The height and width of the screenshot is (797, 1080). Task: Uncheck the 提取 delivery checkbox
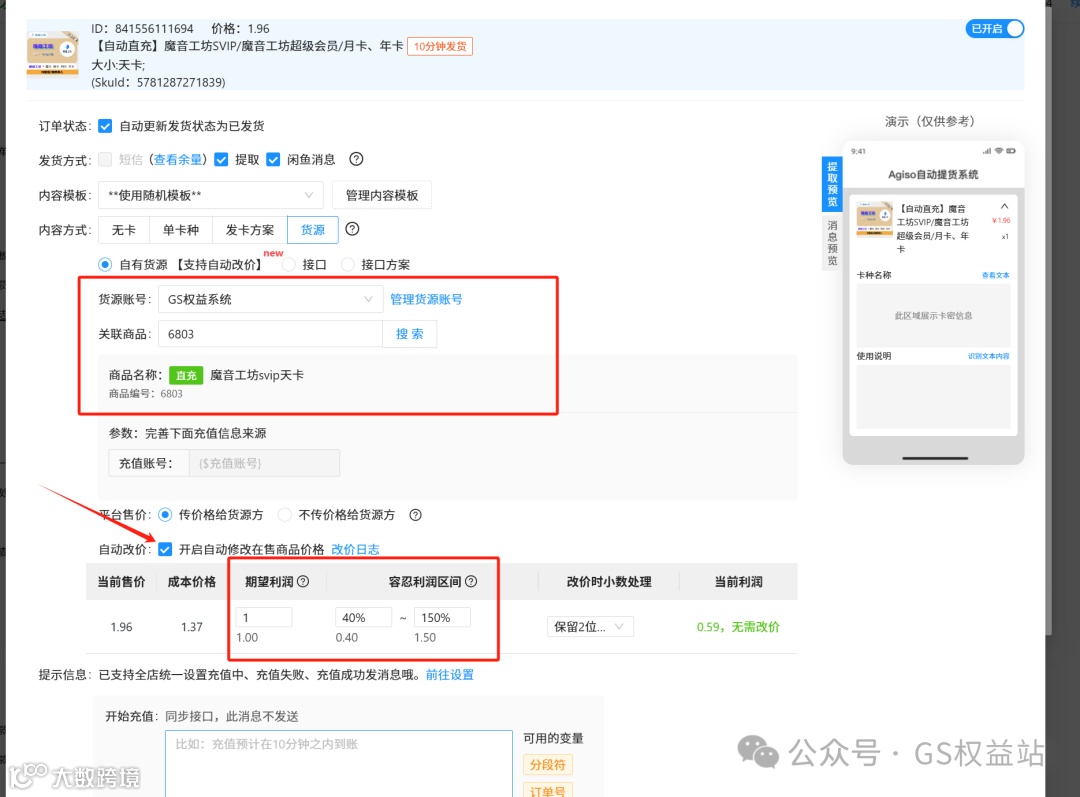(221, 160)
